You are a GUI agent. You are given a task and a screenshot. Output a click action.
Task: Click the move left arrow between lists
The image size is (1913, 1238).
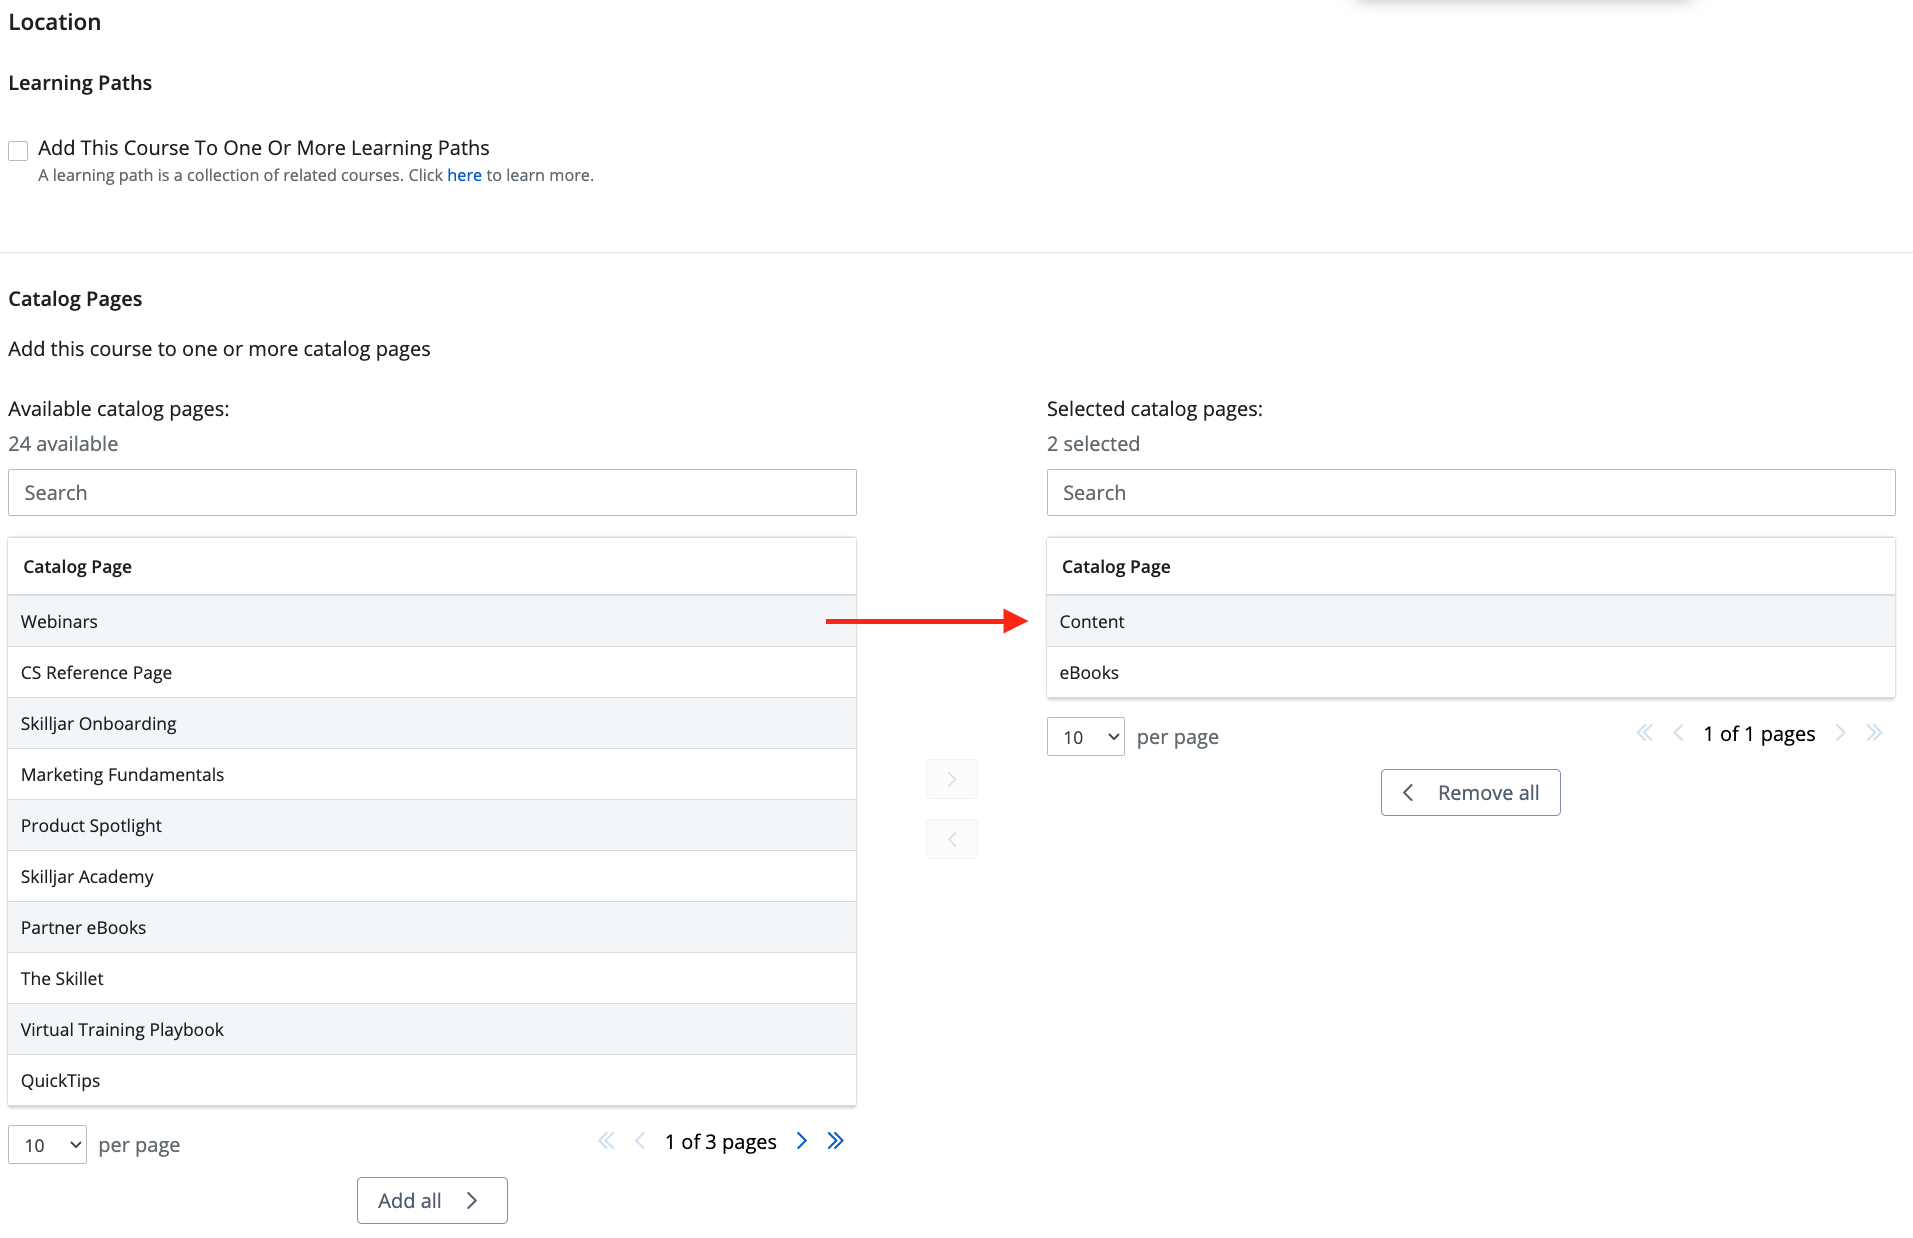coord(951,839)
